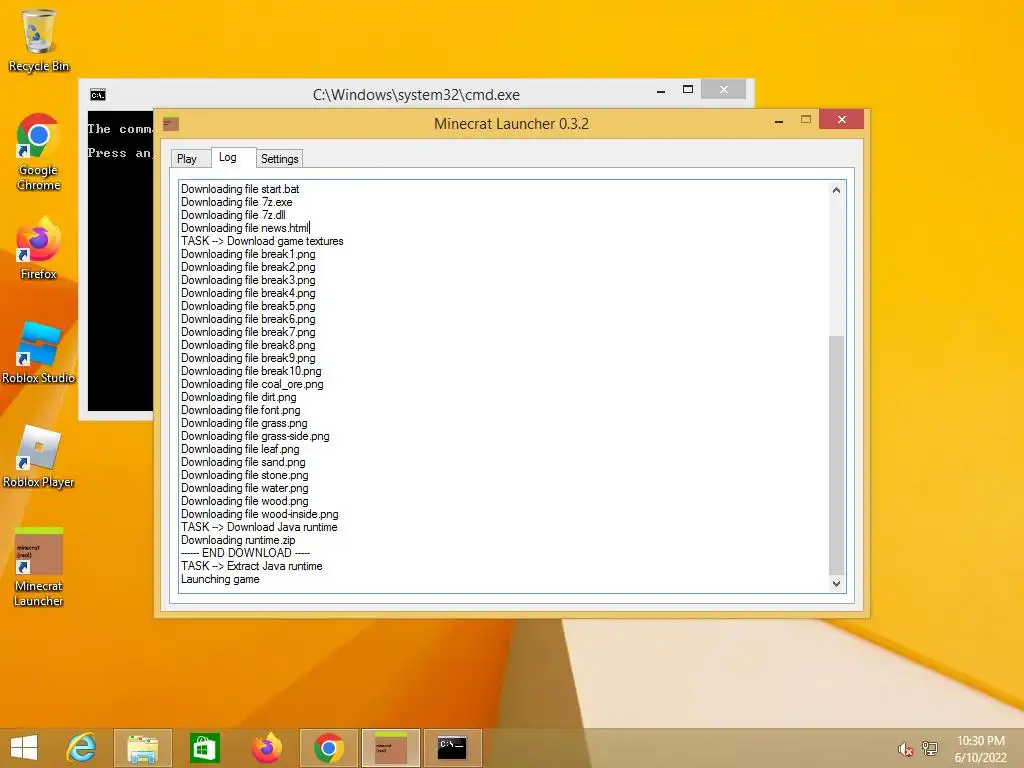Screen dimensions: 1024x768
Task: Click the muted volume tray icon
Action: pyautogui.click(x=905, y=749)
